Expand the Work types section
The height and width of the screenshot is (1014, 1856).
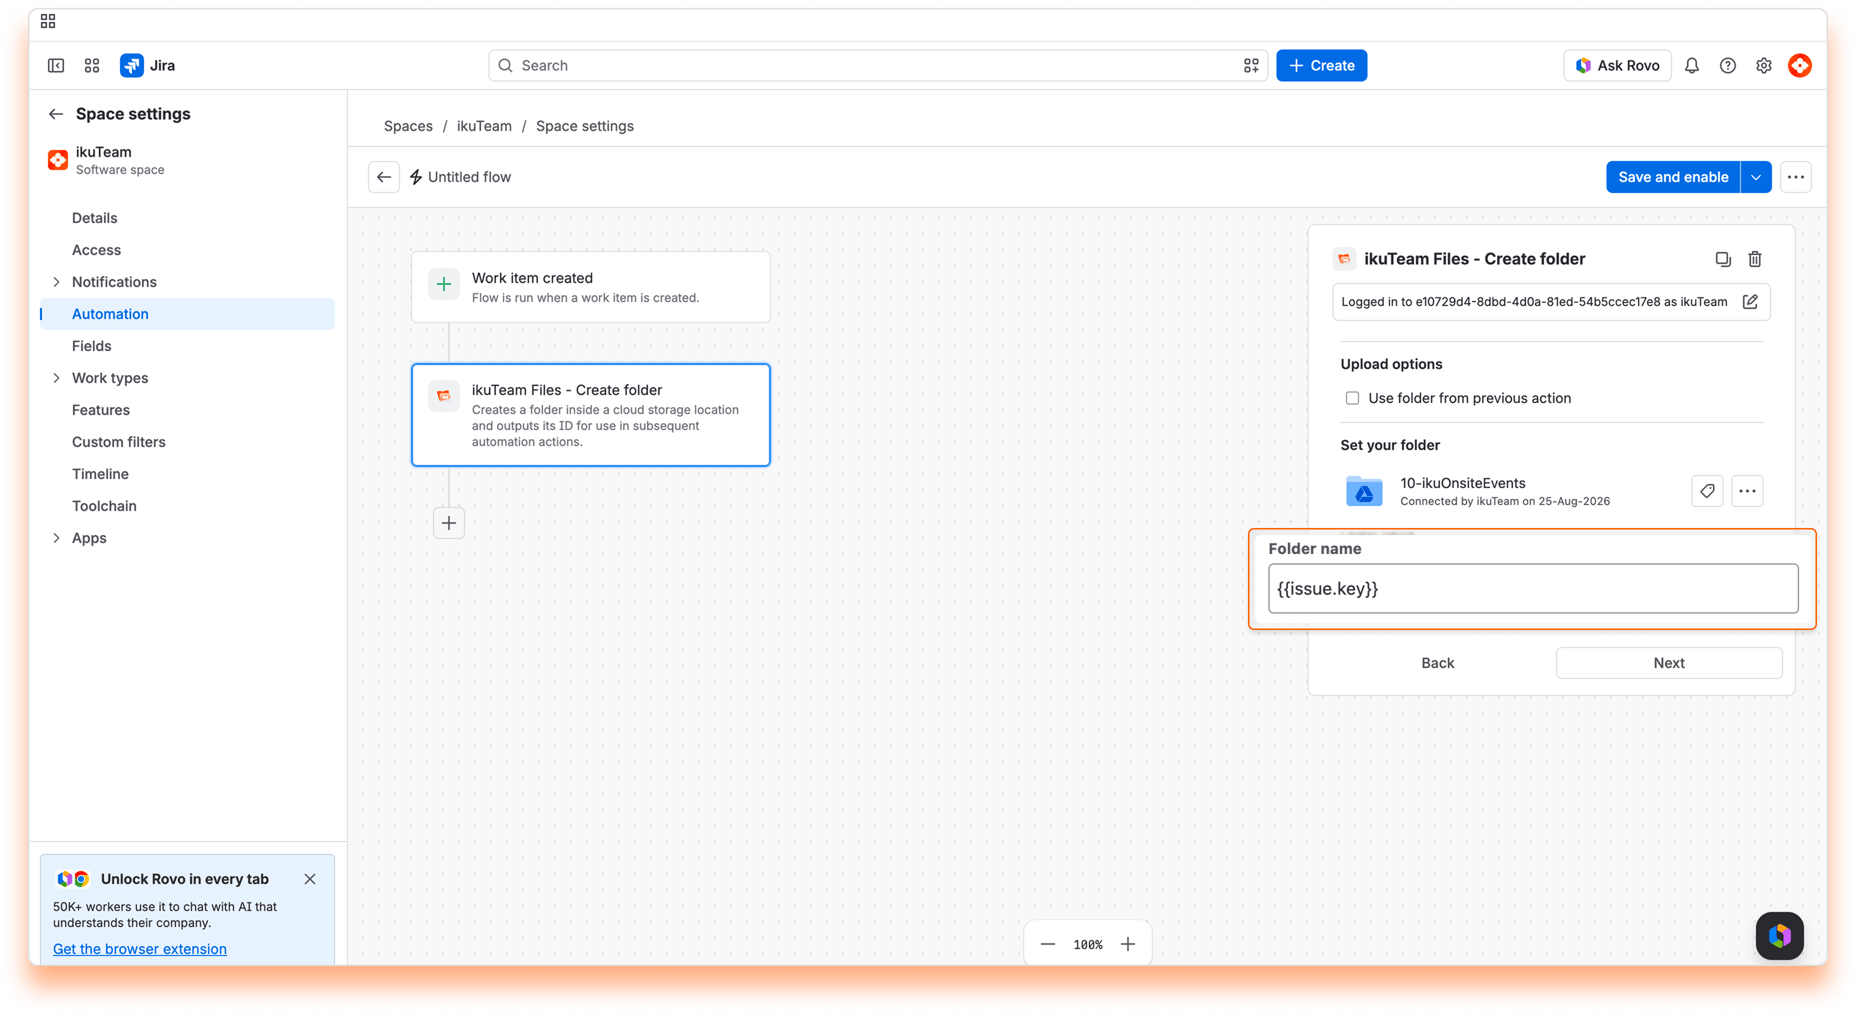[56, 378]
